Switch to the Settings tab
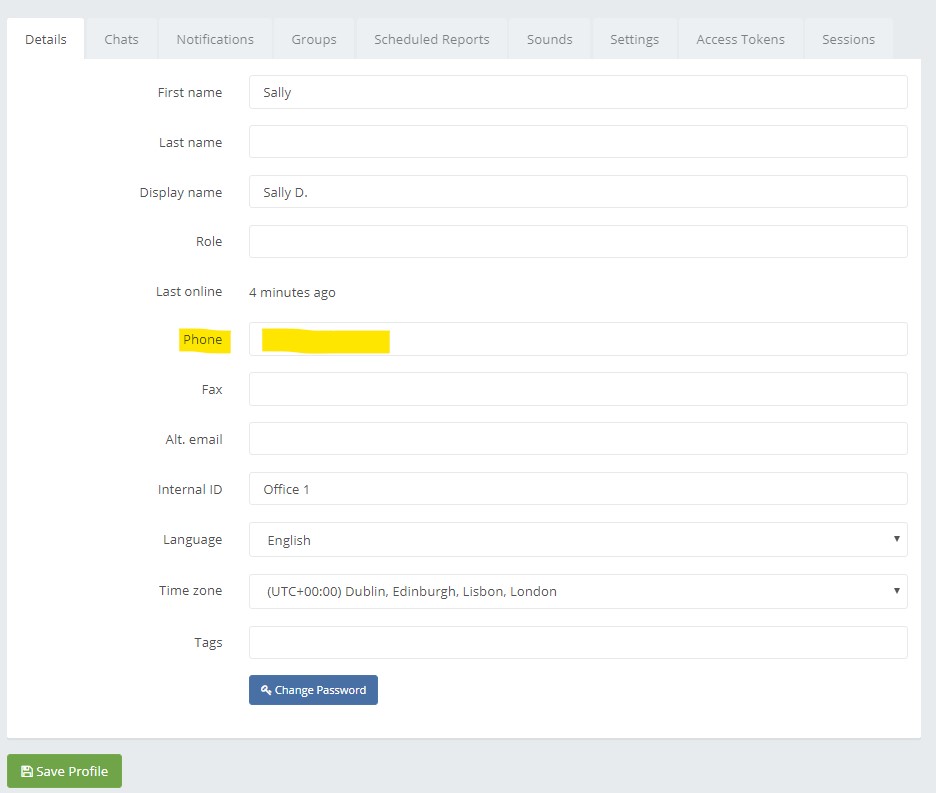The image size is (936, 793). point(634,39)
